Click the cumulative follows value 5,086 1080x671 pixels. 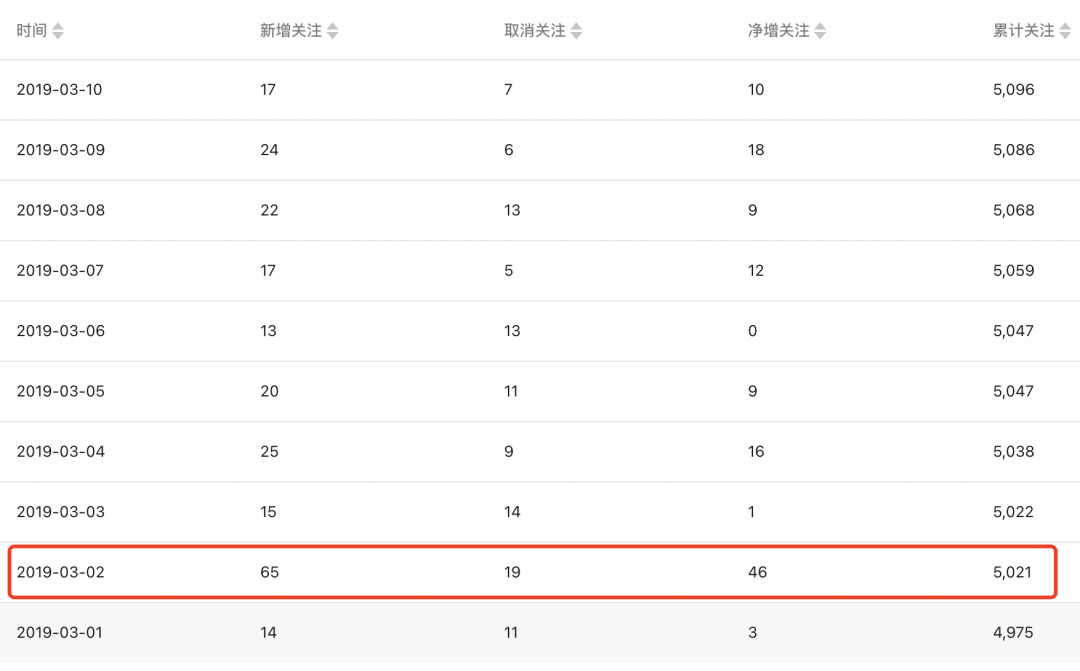tap(1014, 150)
